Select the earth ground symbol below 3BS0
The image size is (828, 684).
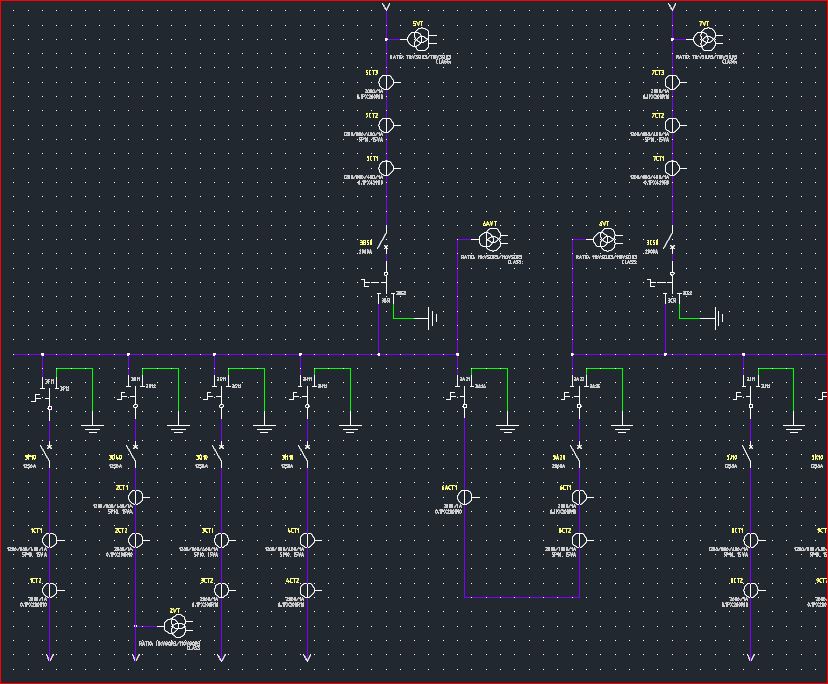[432, 319]
